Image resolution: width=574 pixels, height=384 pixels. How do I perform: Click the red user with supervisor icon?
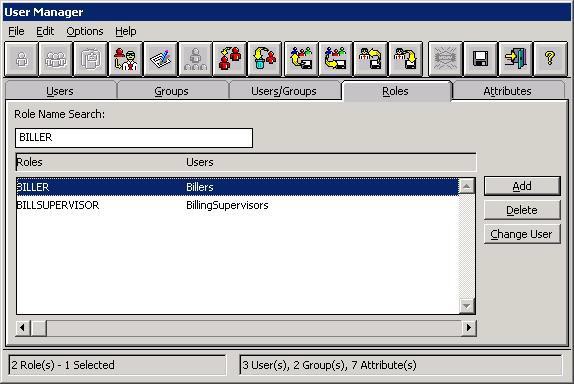[x=125, y=59]
